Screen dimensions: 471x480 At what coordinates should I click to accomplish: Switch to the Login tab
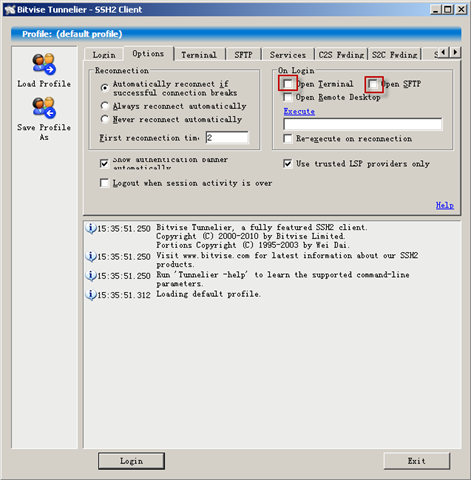pos(104,55)
